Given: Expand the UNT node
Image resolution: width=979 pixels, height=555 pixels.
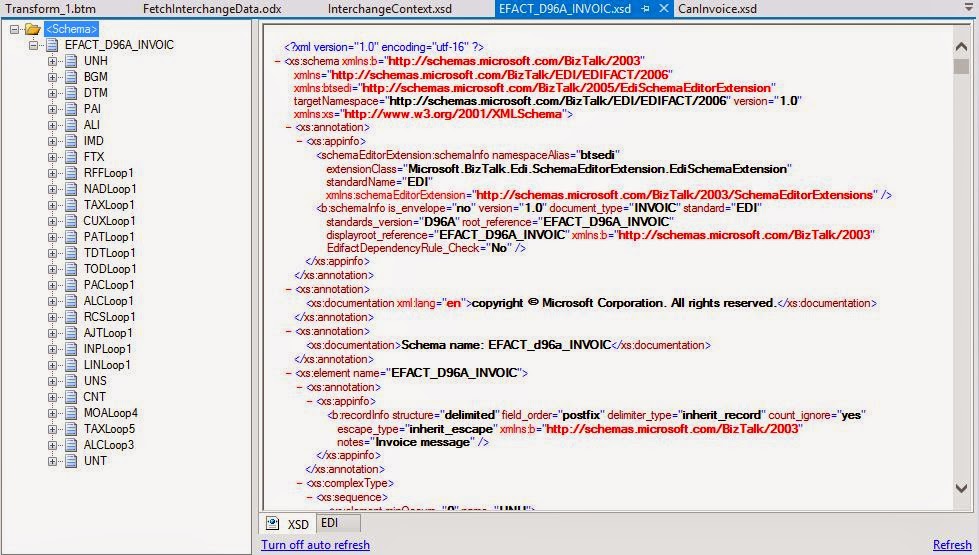Looking at the screenshot, I should 52,461.
